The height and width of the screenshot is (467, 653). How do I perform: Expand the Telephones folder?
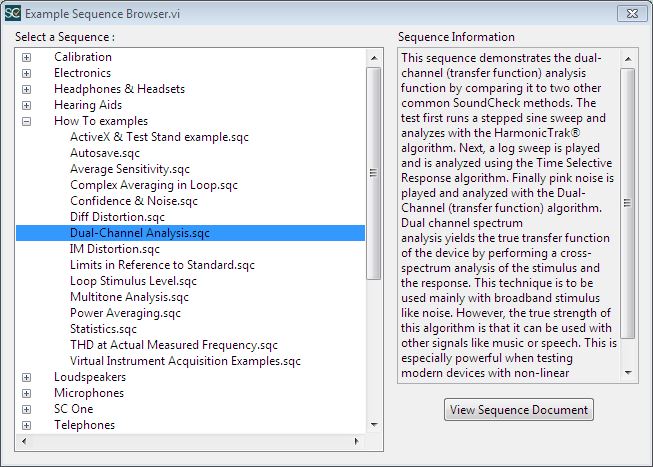(26, 425)
